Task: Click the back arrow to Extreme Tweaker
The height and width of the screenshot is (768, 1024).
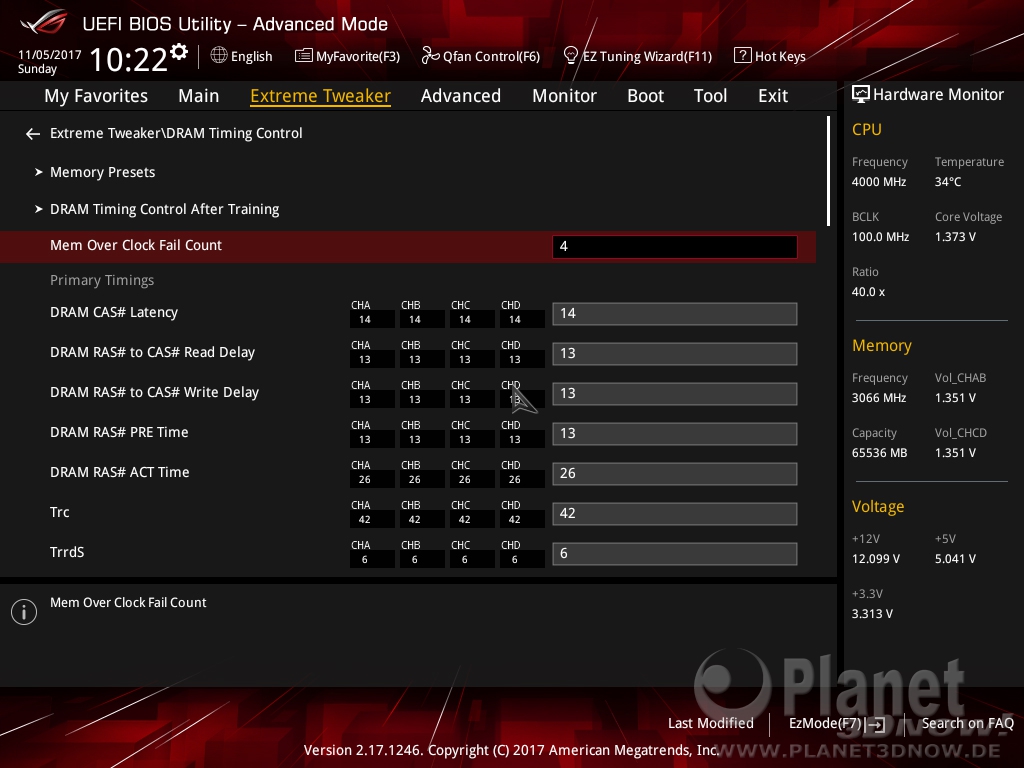Action: [33, 134]
